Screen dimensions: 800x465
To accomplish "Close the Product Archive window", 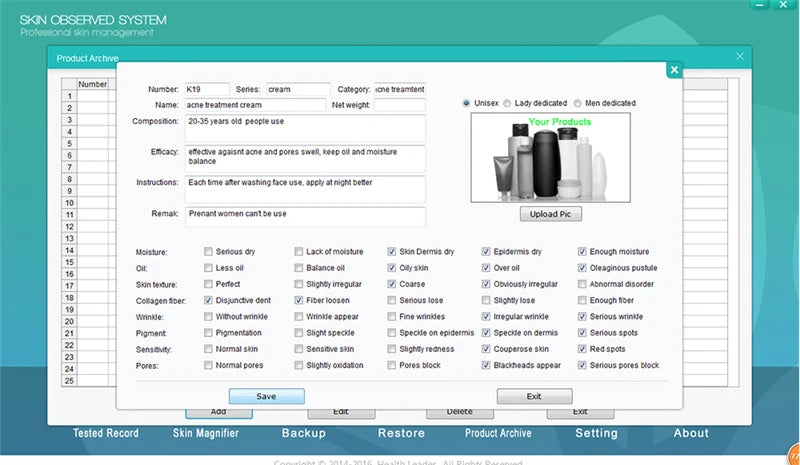I will tap(740, 57).
